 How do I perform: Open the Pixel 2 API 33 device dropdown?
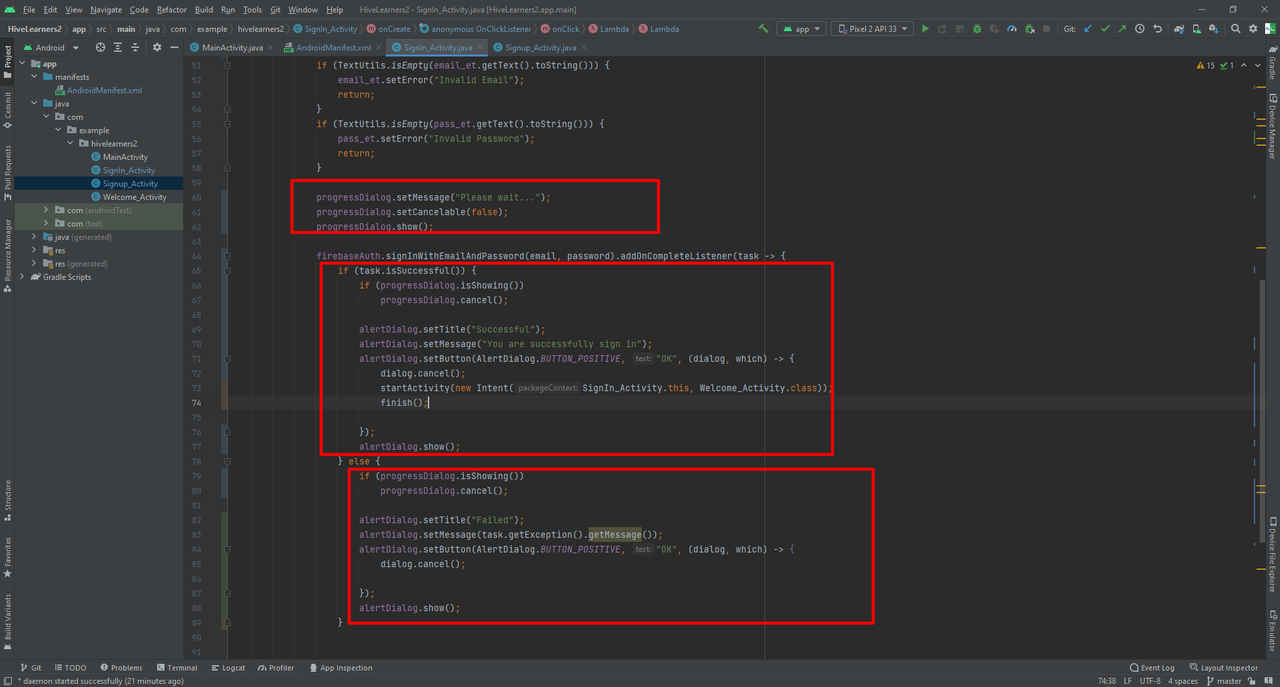[872, 29]
